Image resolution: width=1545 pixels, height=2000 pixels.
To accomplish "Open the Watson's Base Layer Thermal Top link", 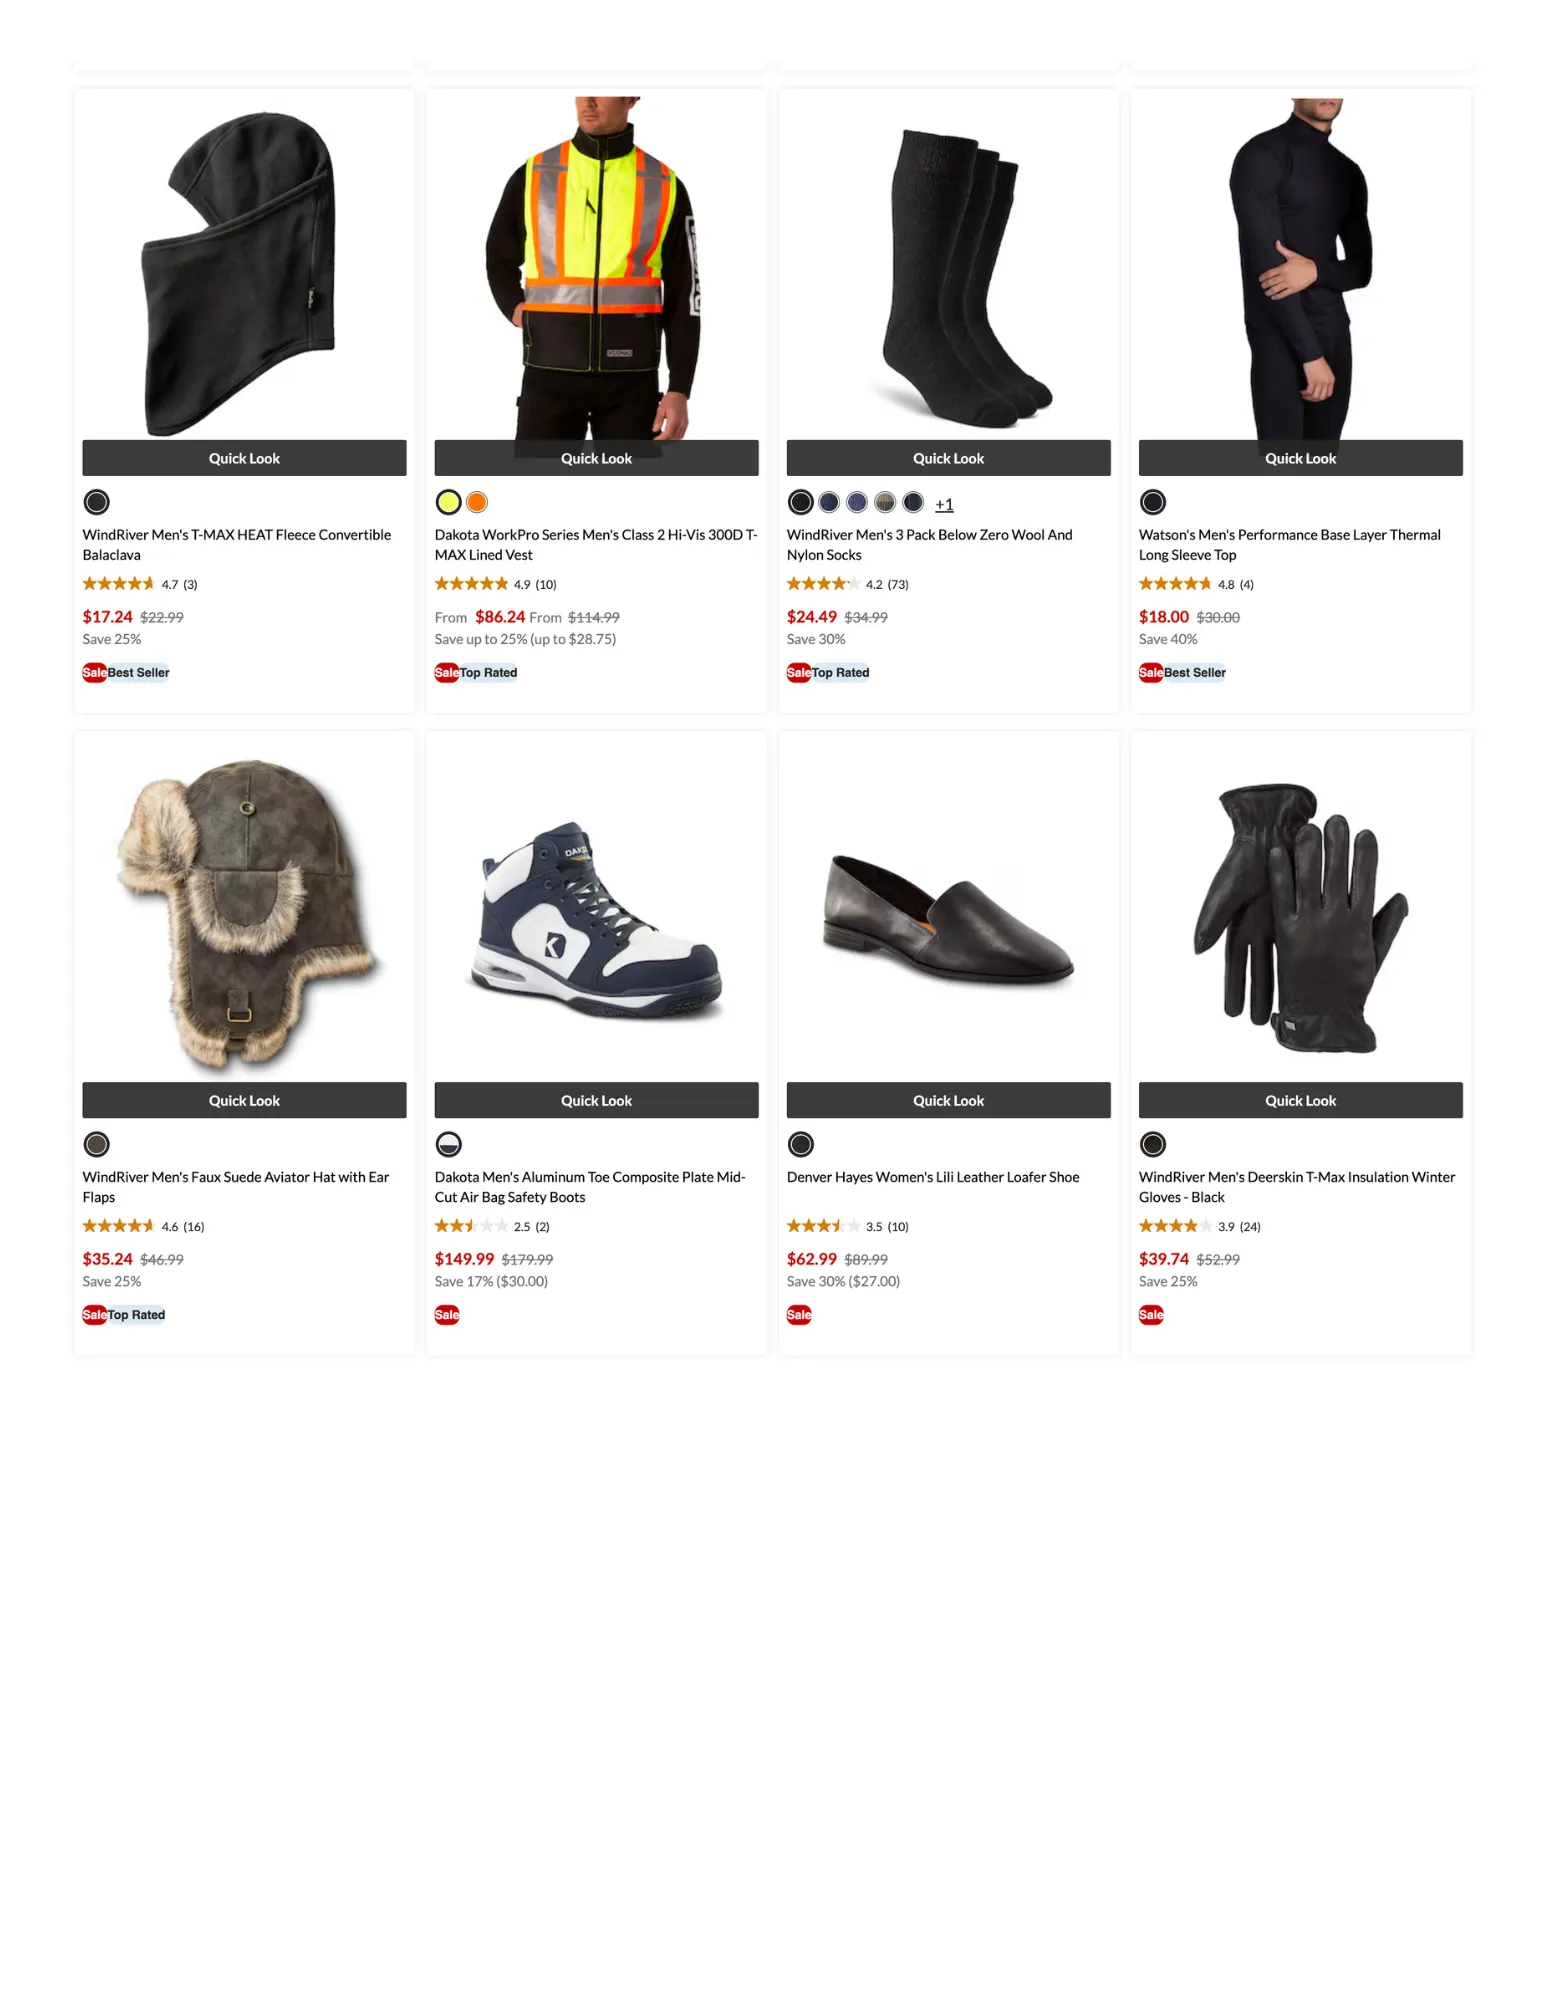I will pos(1289,545).
